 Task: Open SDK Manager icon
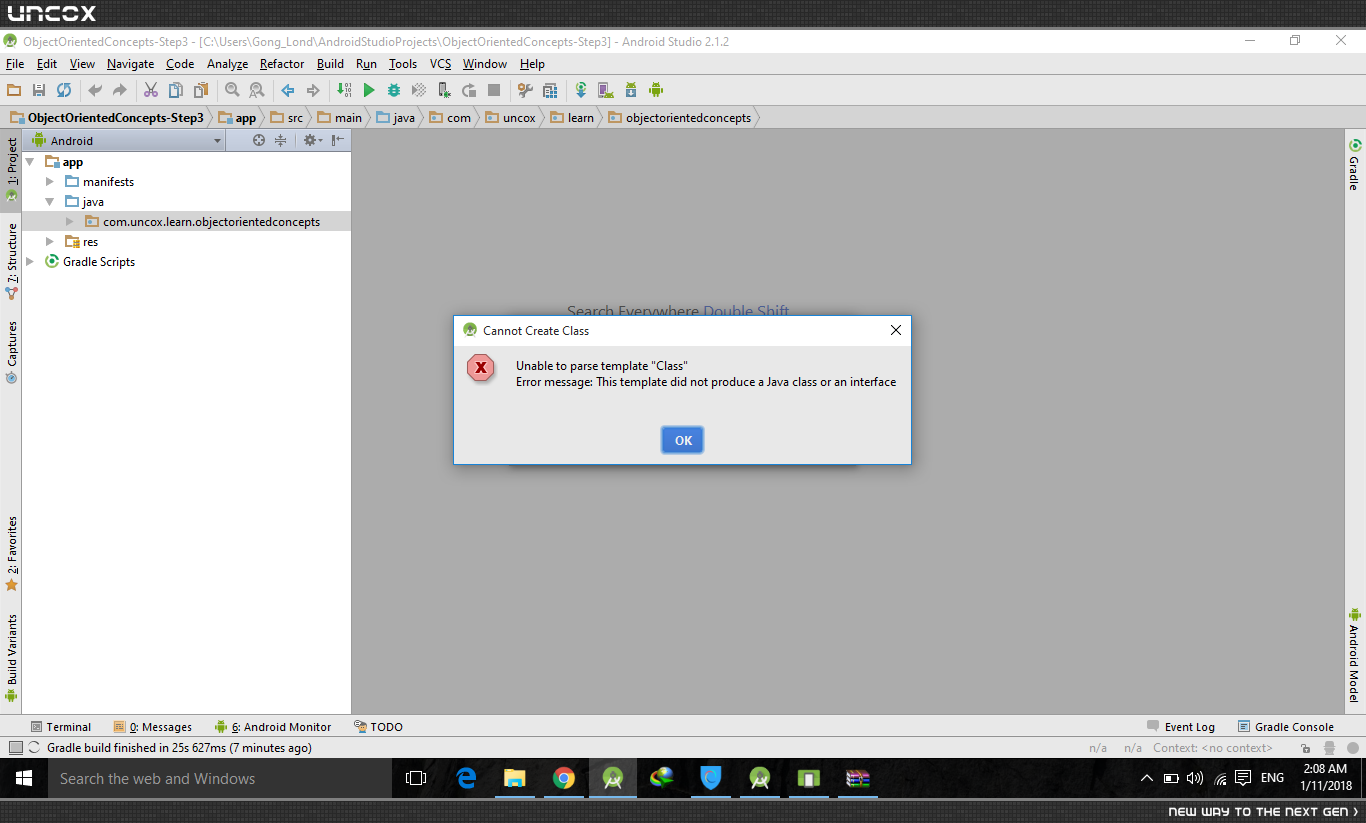click(631, 90)
